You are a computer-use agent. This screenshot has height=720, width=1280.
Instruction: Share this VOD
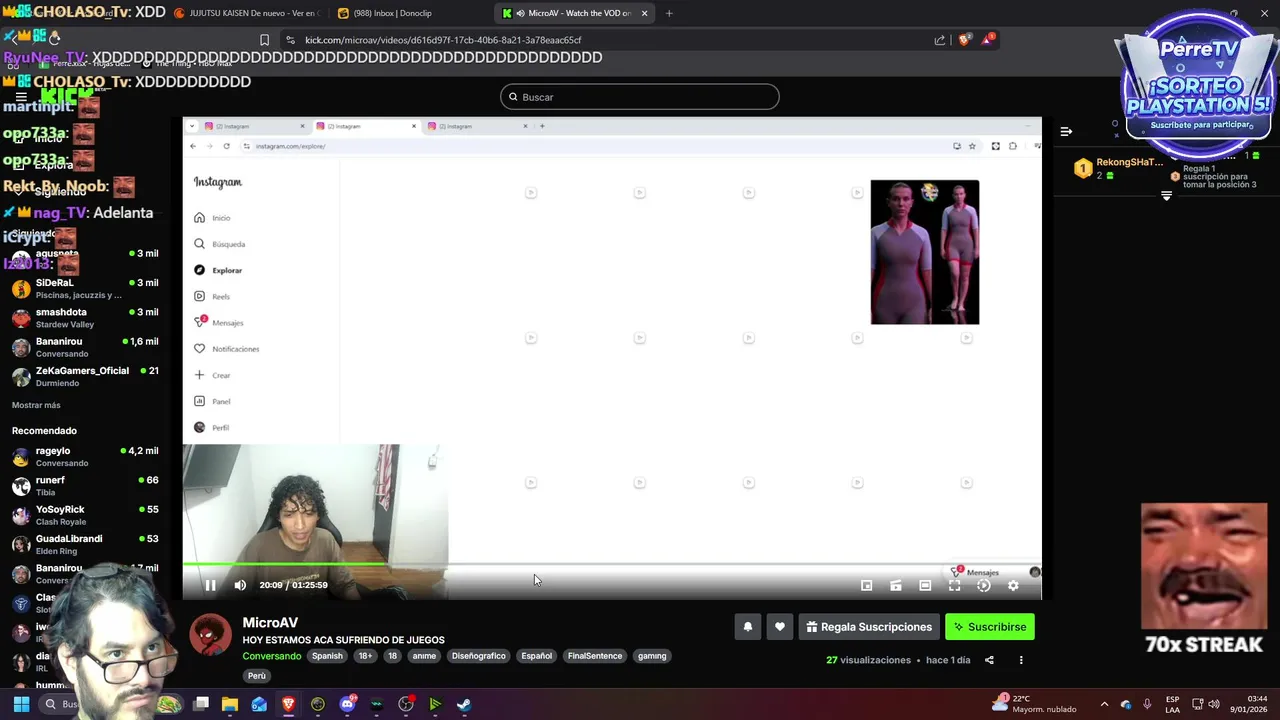[x=989, y=660]
